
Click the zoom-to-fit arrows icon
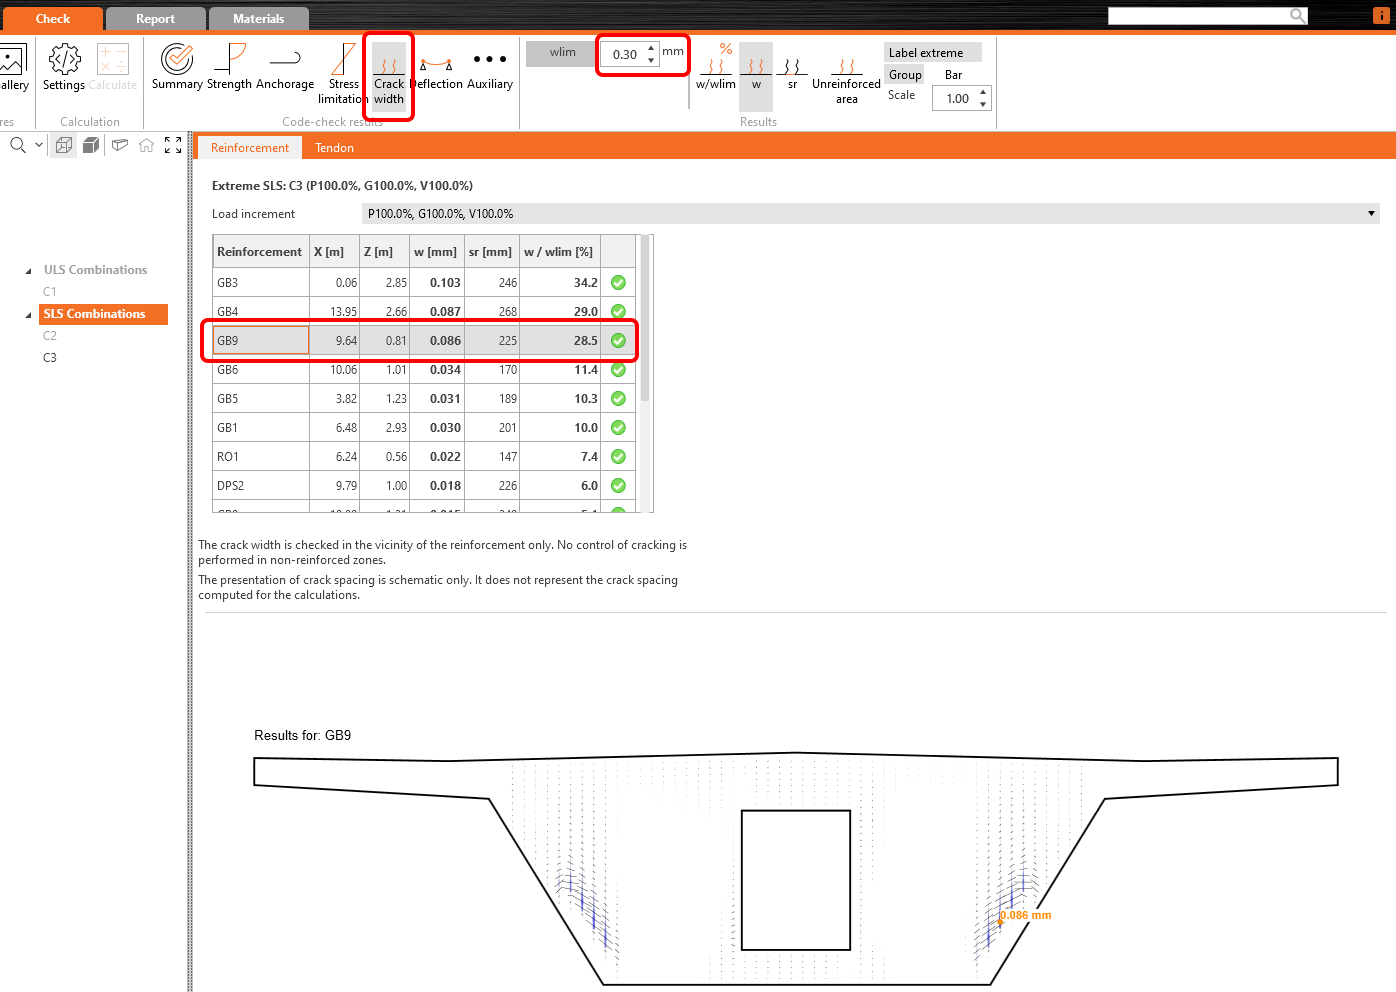(173, 145)
